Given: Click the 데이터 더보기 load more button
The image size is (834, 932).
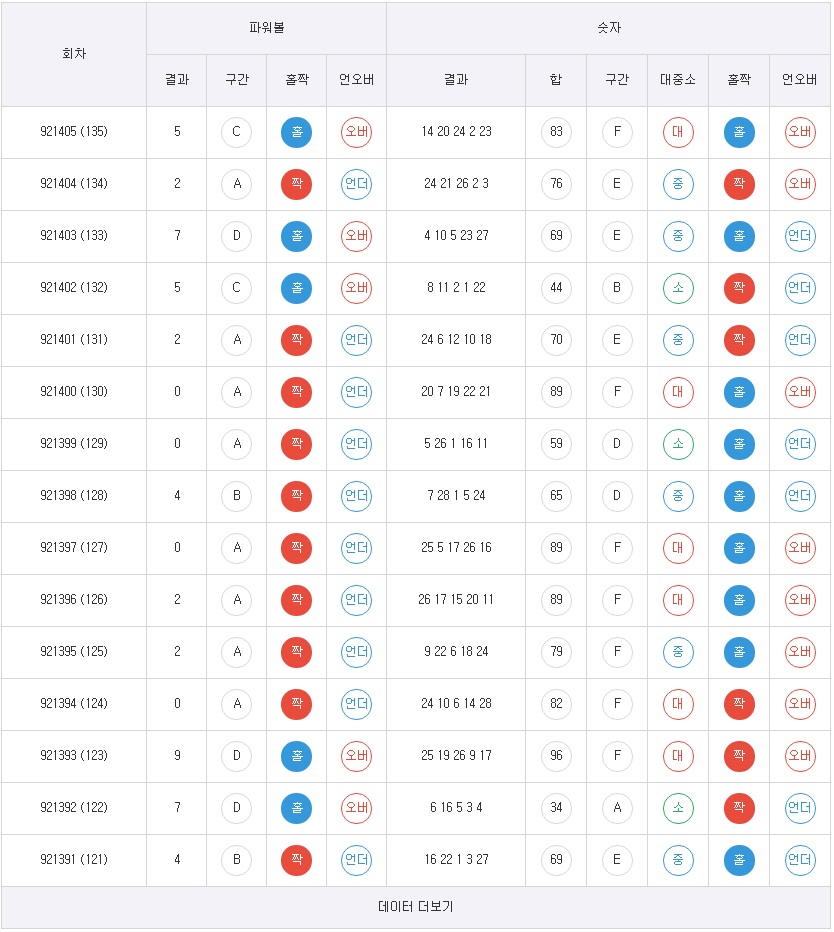Looking at the screenshot, I should click(416, 907).
